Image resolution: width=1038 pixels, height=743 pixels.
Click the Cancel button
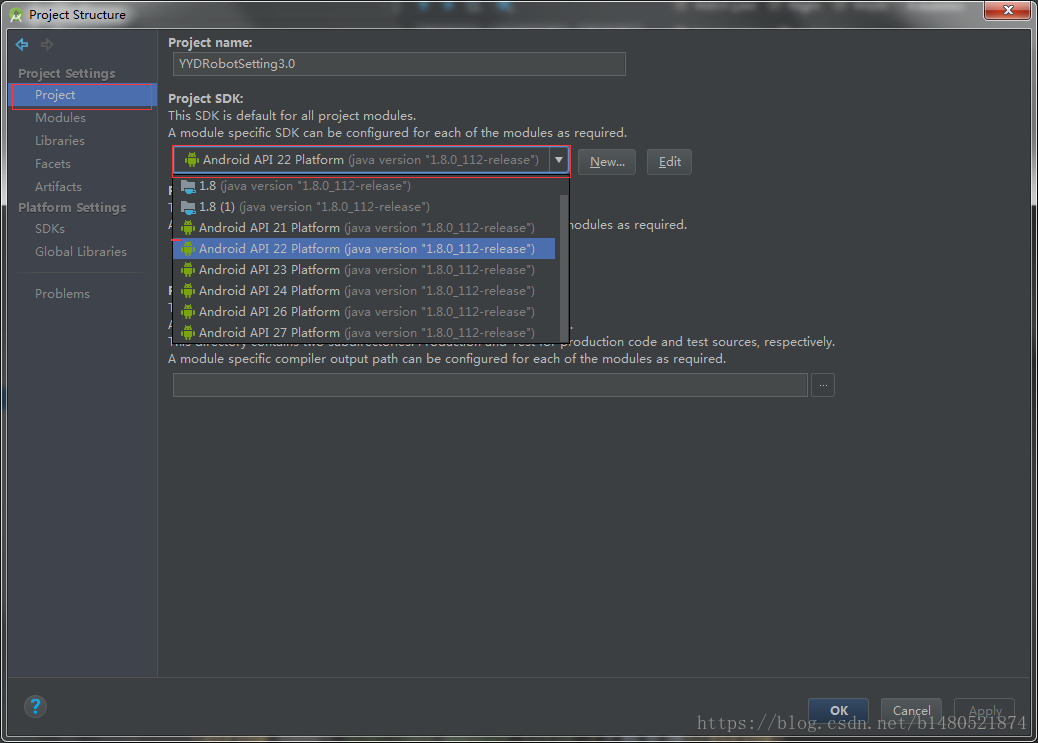pos(911,711)
